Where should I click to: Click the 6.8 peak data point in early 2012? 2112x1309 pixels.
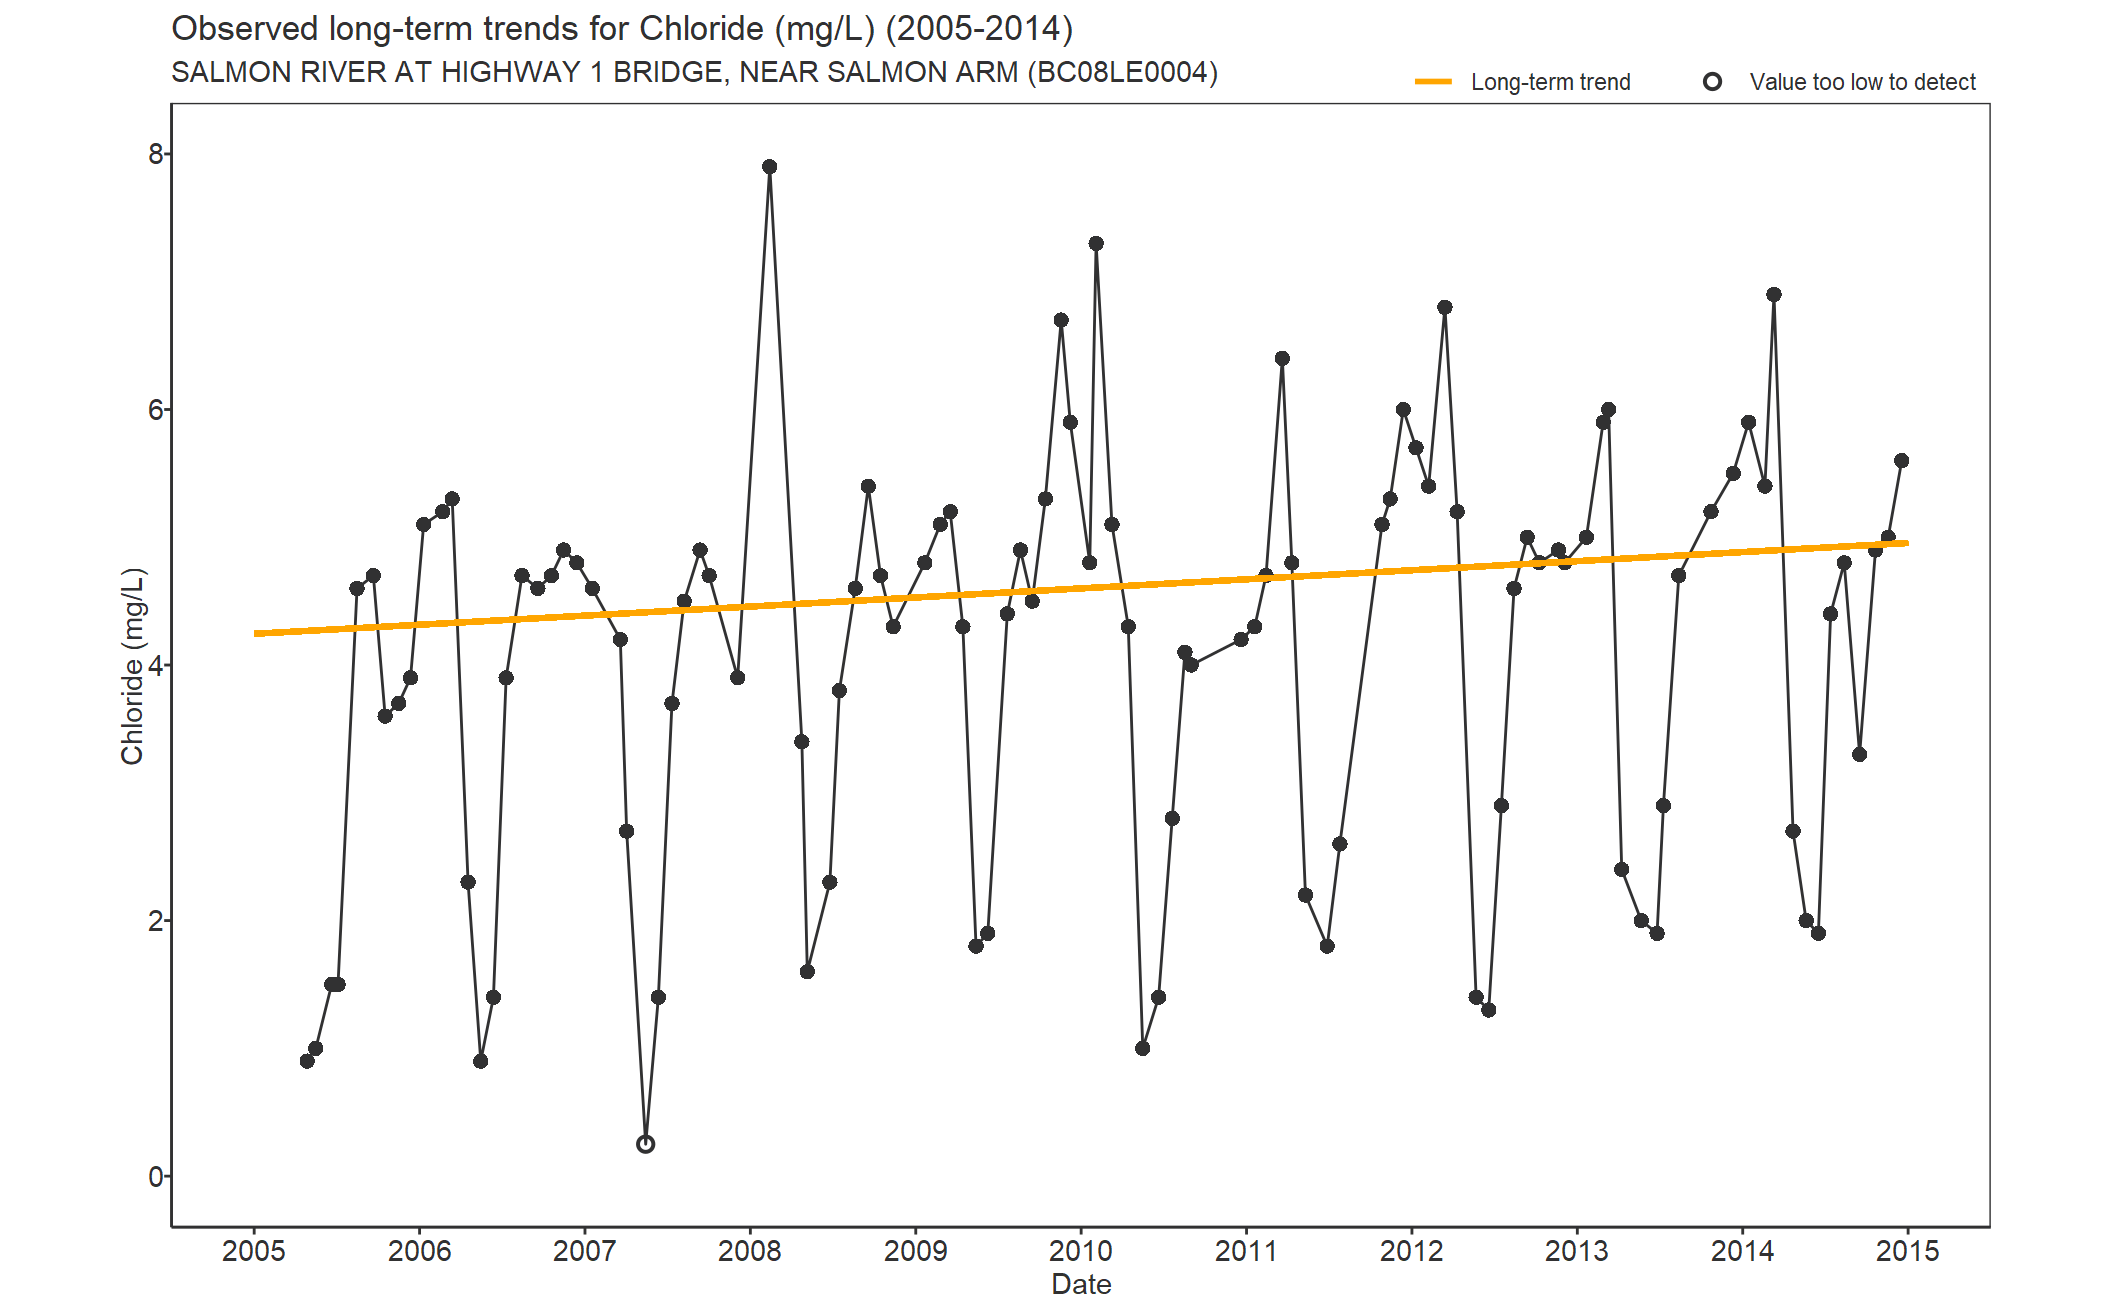[x=1445, y=308]
